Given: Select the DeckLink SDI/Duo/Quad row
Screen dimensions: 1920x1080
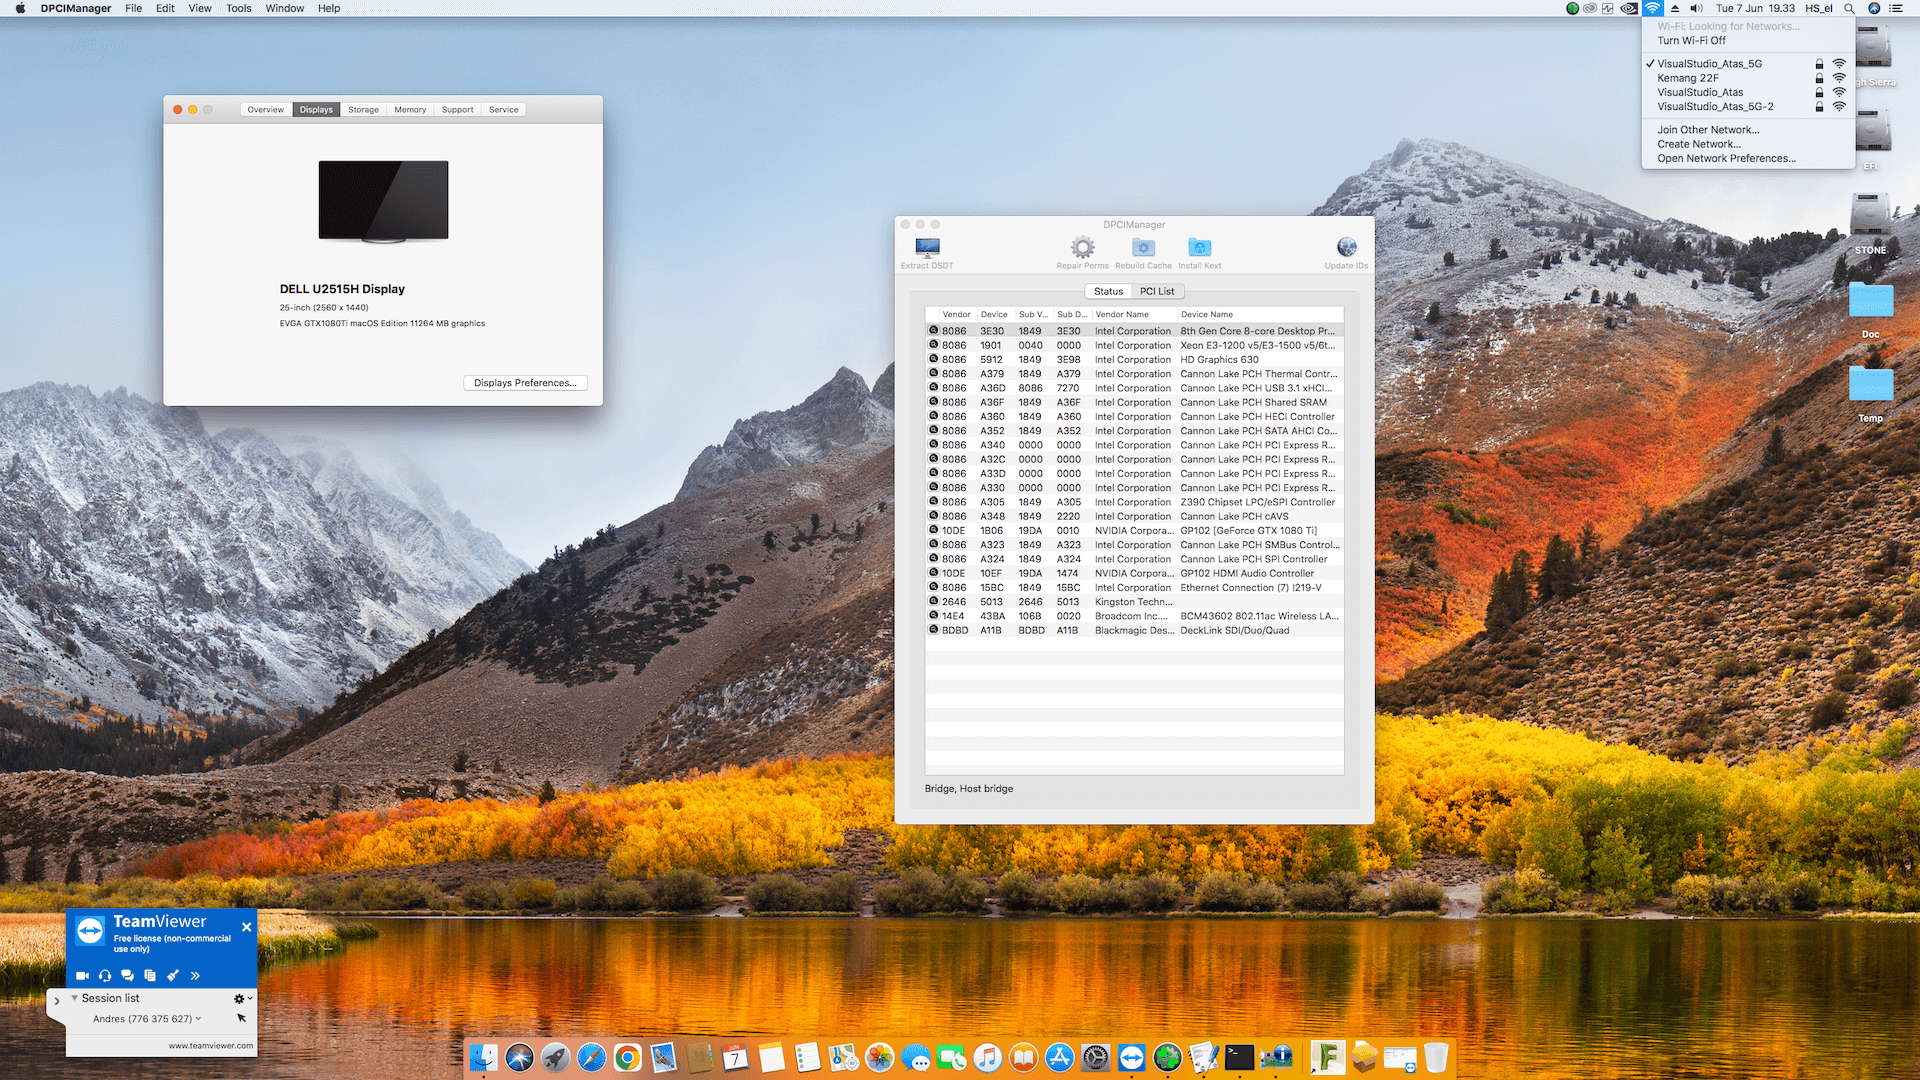Looking at the screenshot, I should 1134,631.
